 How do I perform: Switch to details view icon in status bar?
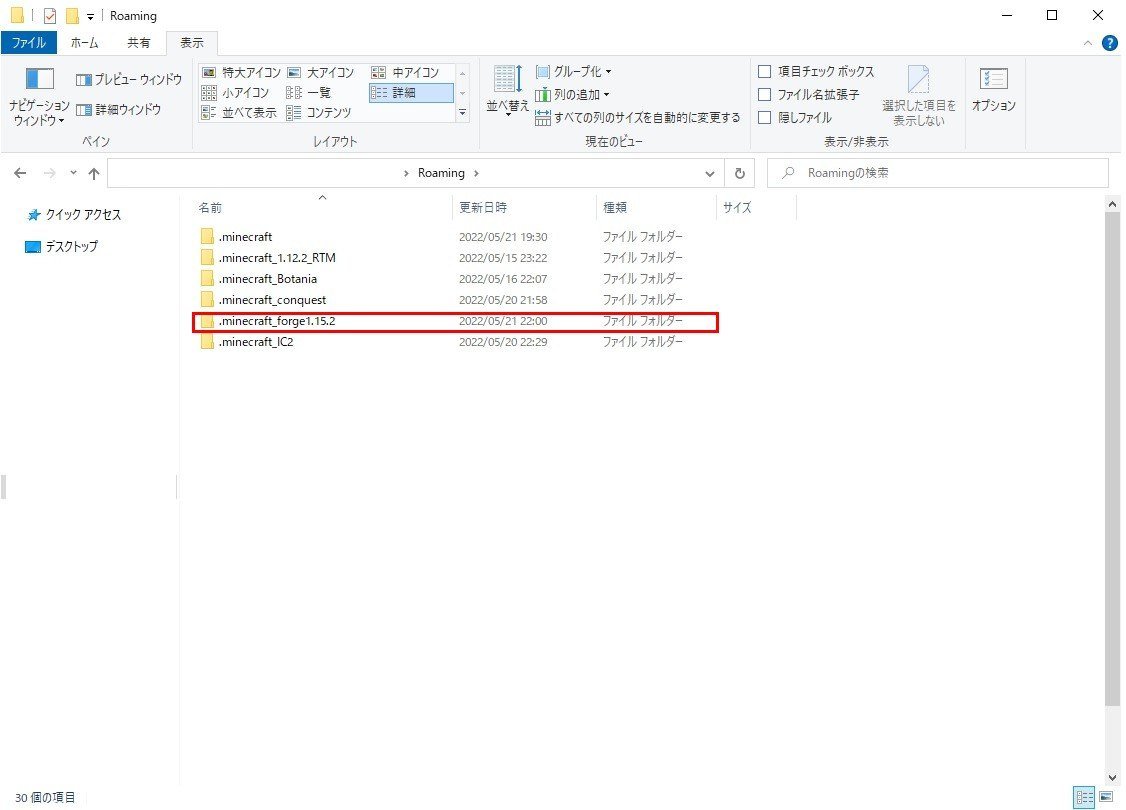[x=1084, y=797]
